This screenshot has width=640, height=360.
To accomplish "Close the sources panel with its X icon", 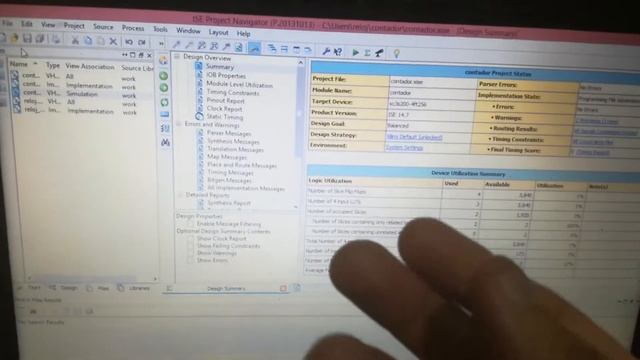I will point(149,55).
